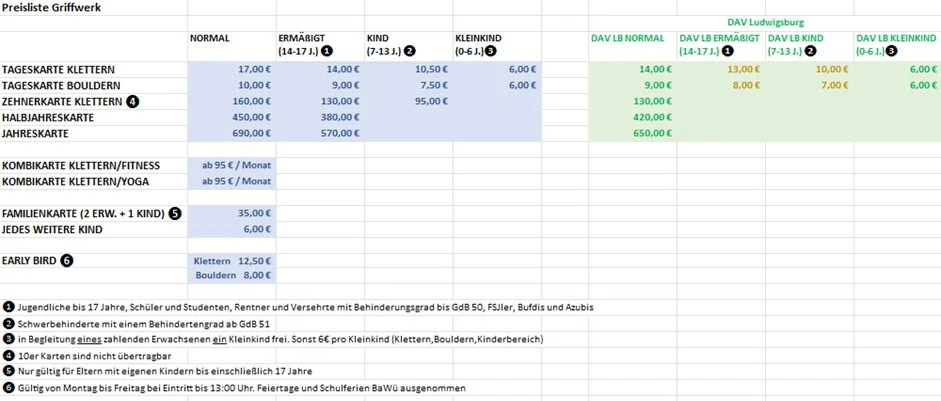Select the 35,00 € Familienkarte price cell

(232, 213)
